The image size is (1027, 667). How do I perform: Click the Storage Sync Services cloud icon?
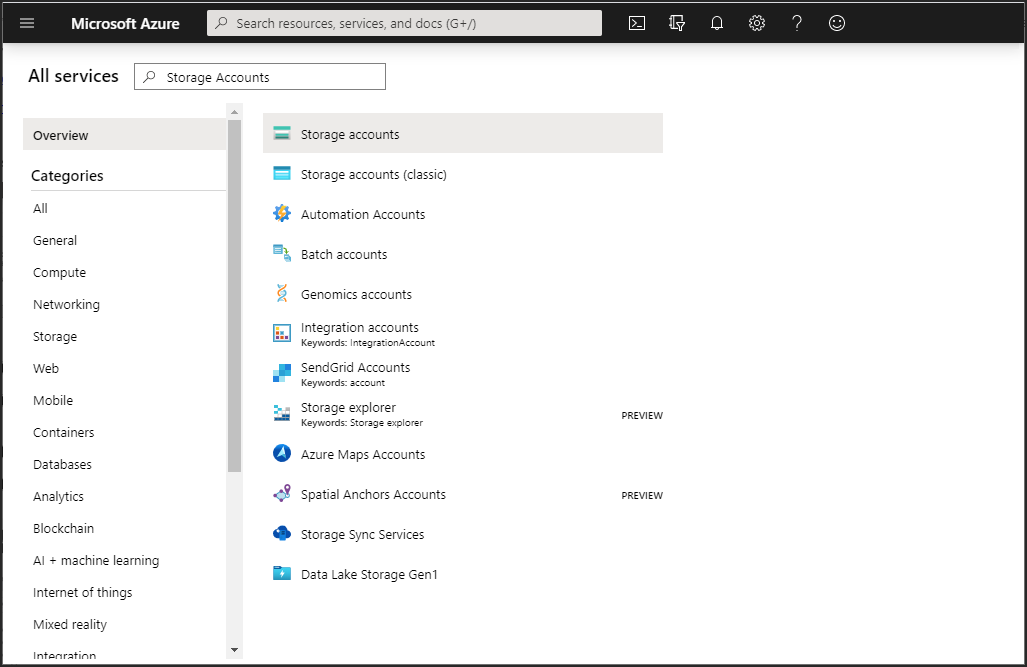(282, 533)
